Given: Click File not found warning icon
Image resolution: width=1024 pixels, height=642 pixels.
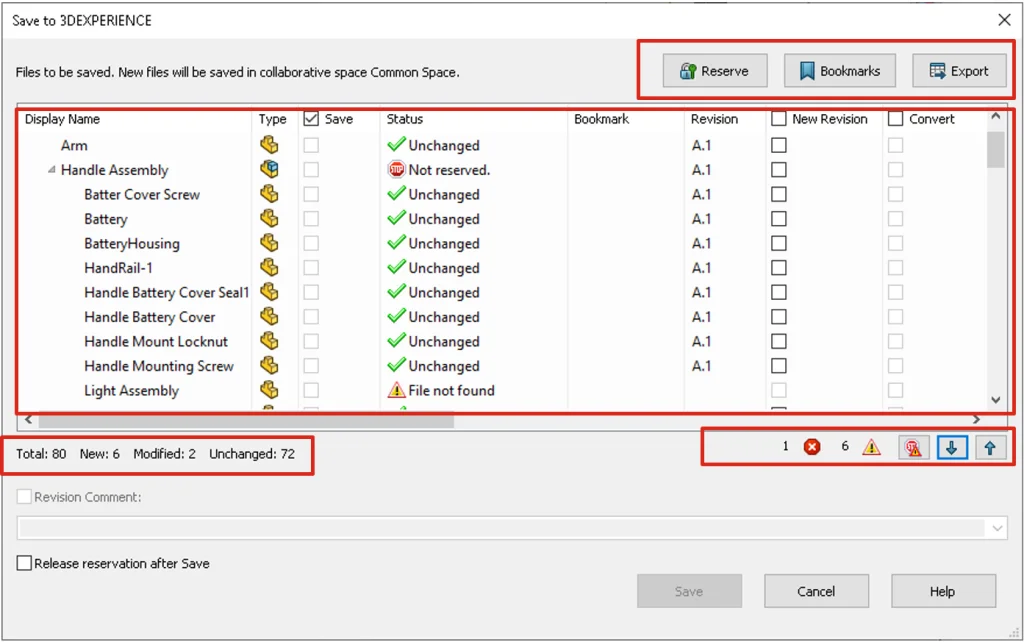Looking at the screenshot, I should pyautogui.click(x=396, y=391).
